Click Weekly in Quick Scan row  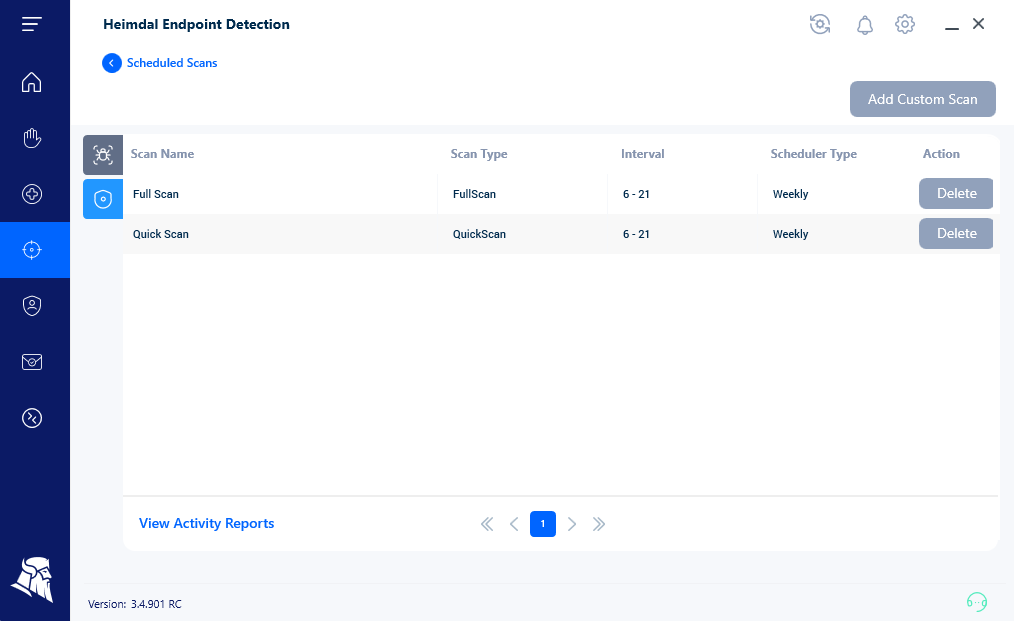point(790,234)
